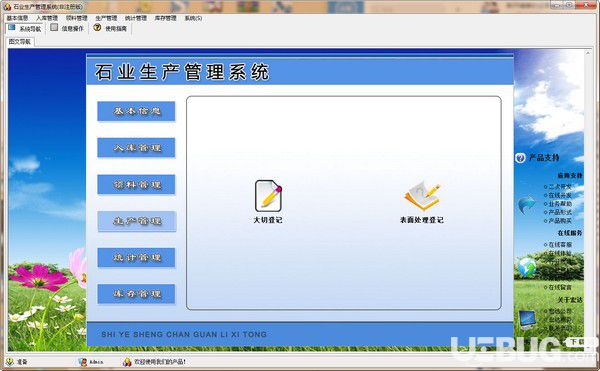
Task: Click the 关于宏达 section heading
Action: click(x=570, y=299)
